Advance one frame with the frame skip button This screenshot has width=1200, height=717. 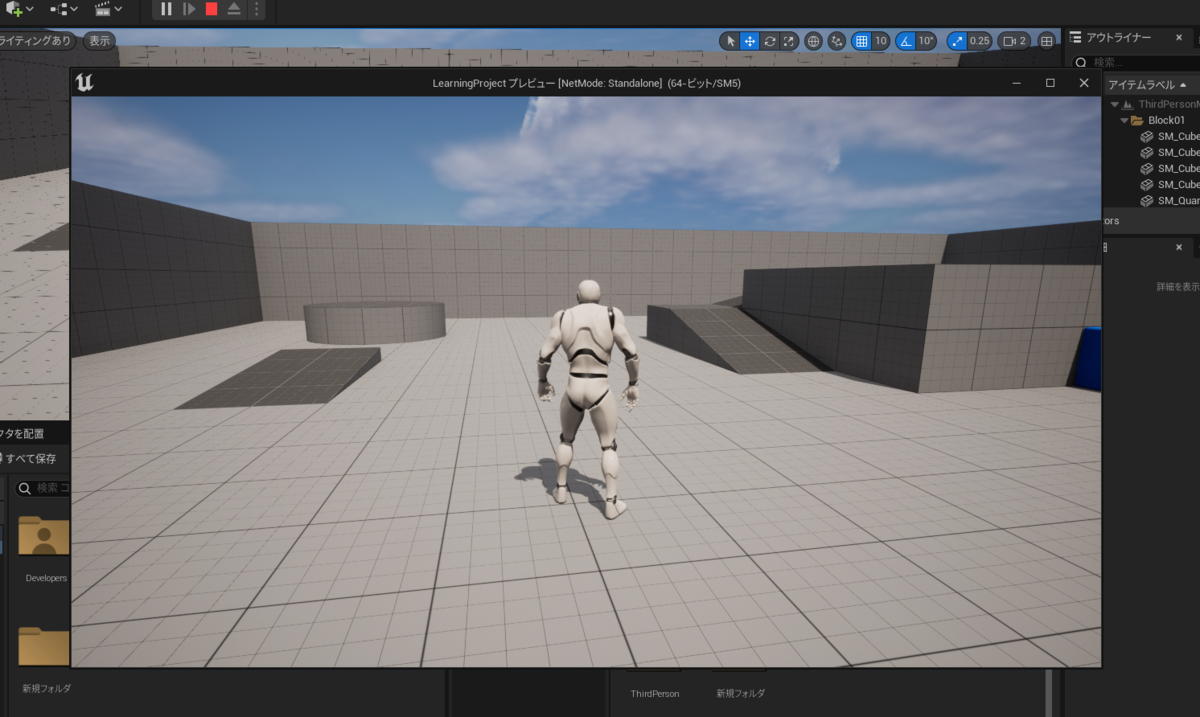[189, 9]
